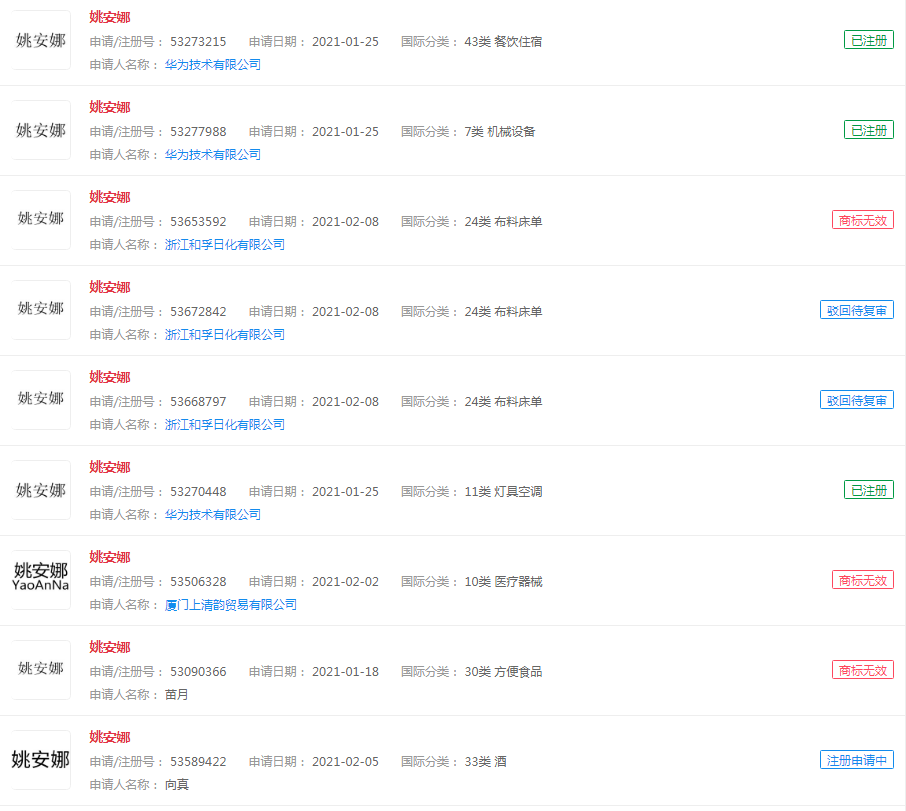Select registration number 53277988
Image resolution: width=906 pixels, height=811 pixels.
click(198, 132)
